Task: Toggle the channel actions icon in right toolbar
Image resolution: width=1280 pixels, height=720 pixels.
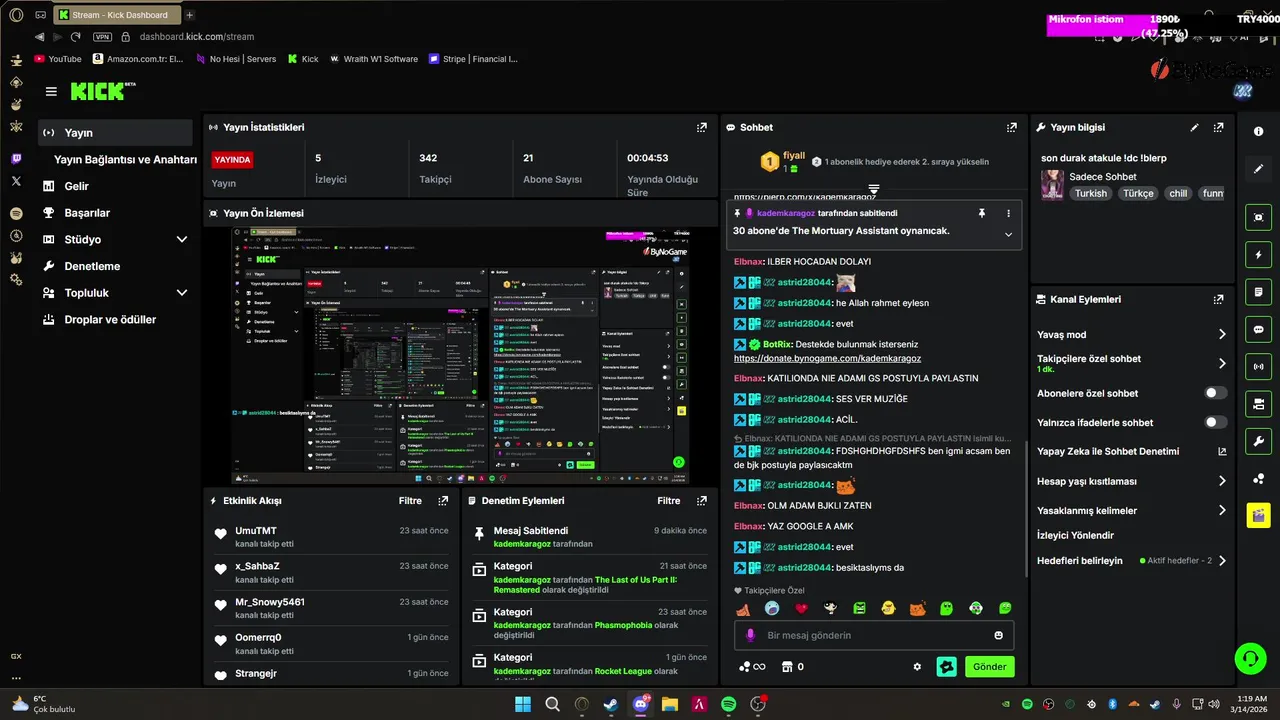Action: (1258, 404)
